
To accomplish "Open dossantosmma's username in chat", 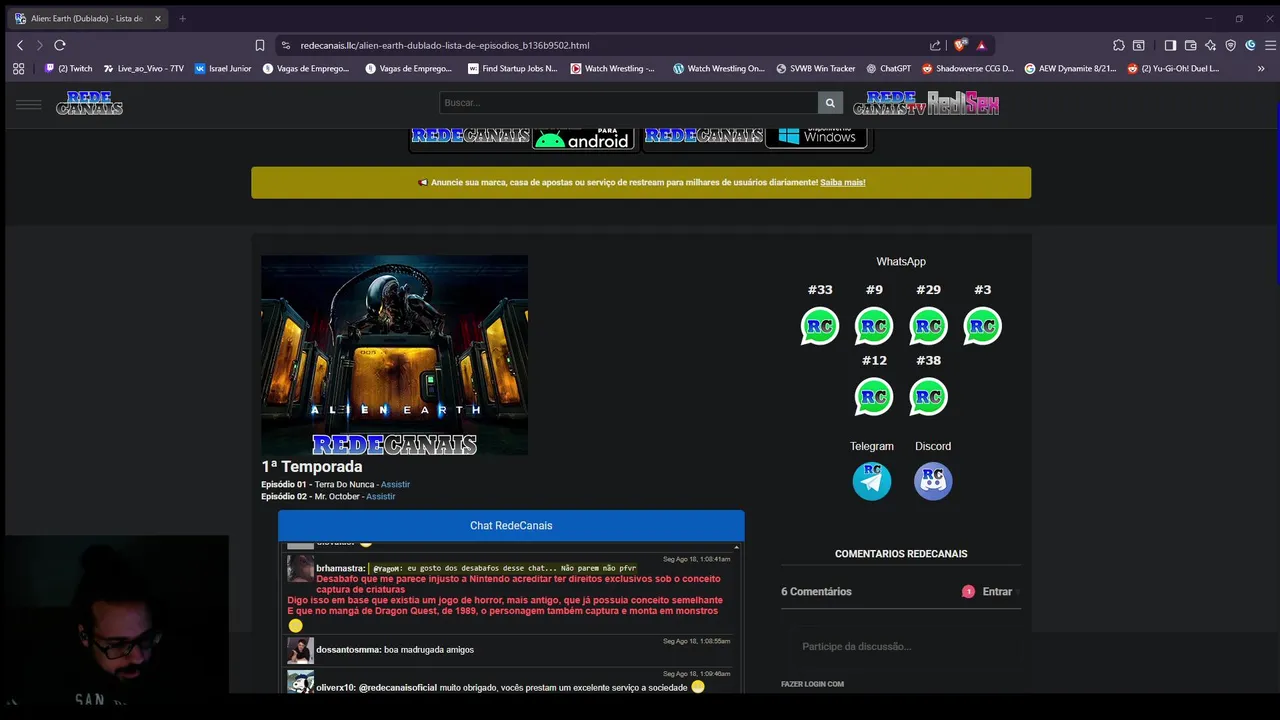I will pyautogui.click(x=348, y=650).
